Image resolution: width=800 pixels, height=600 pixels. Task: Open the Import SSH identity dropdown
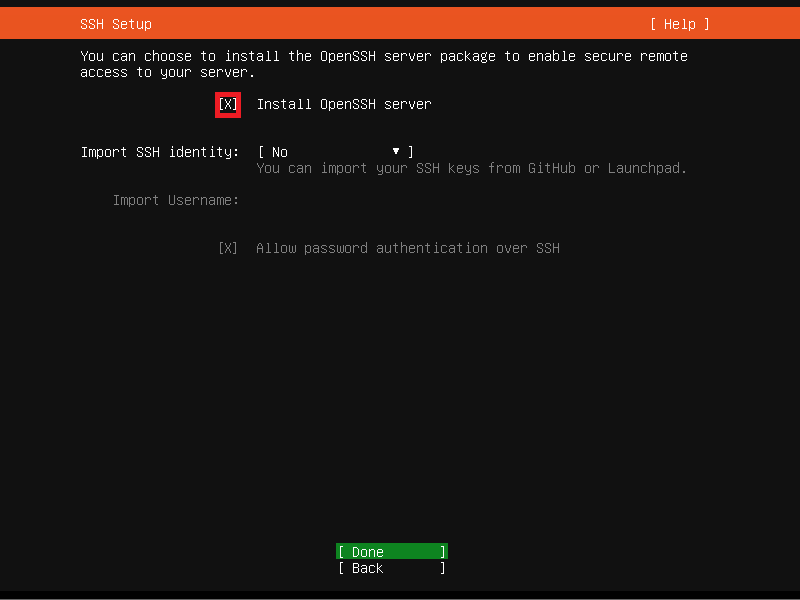coord(336,152)
